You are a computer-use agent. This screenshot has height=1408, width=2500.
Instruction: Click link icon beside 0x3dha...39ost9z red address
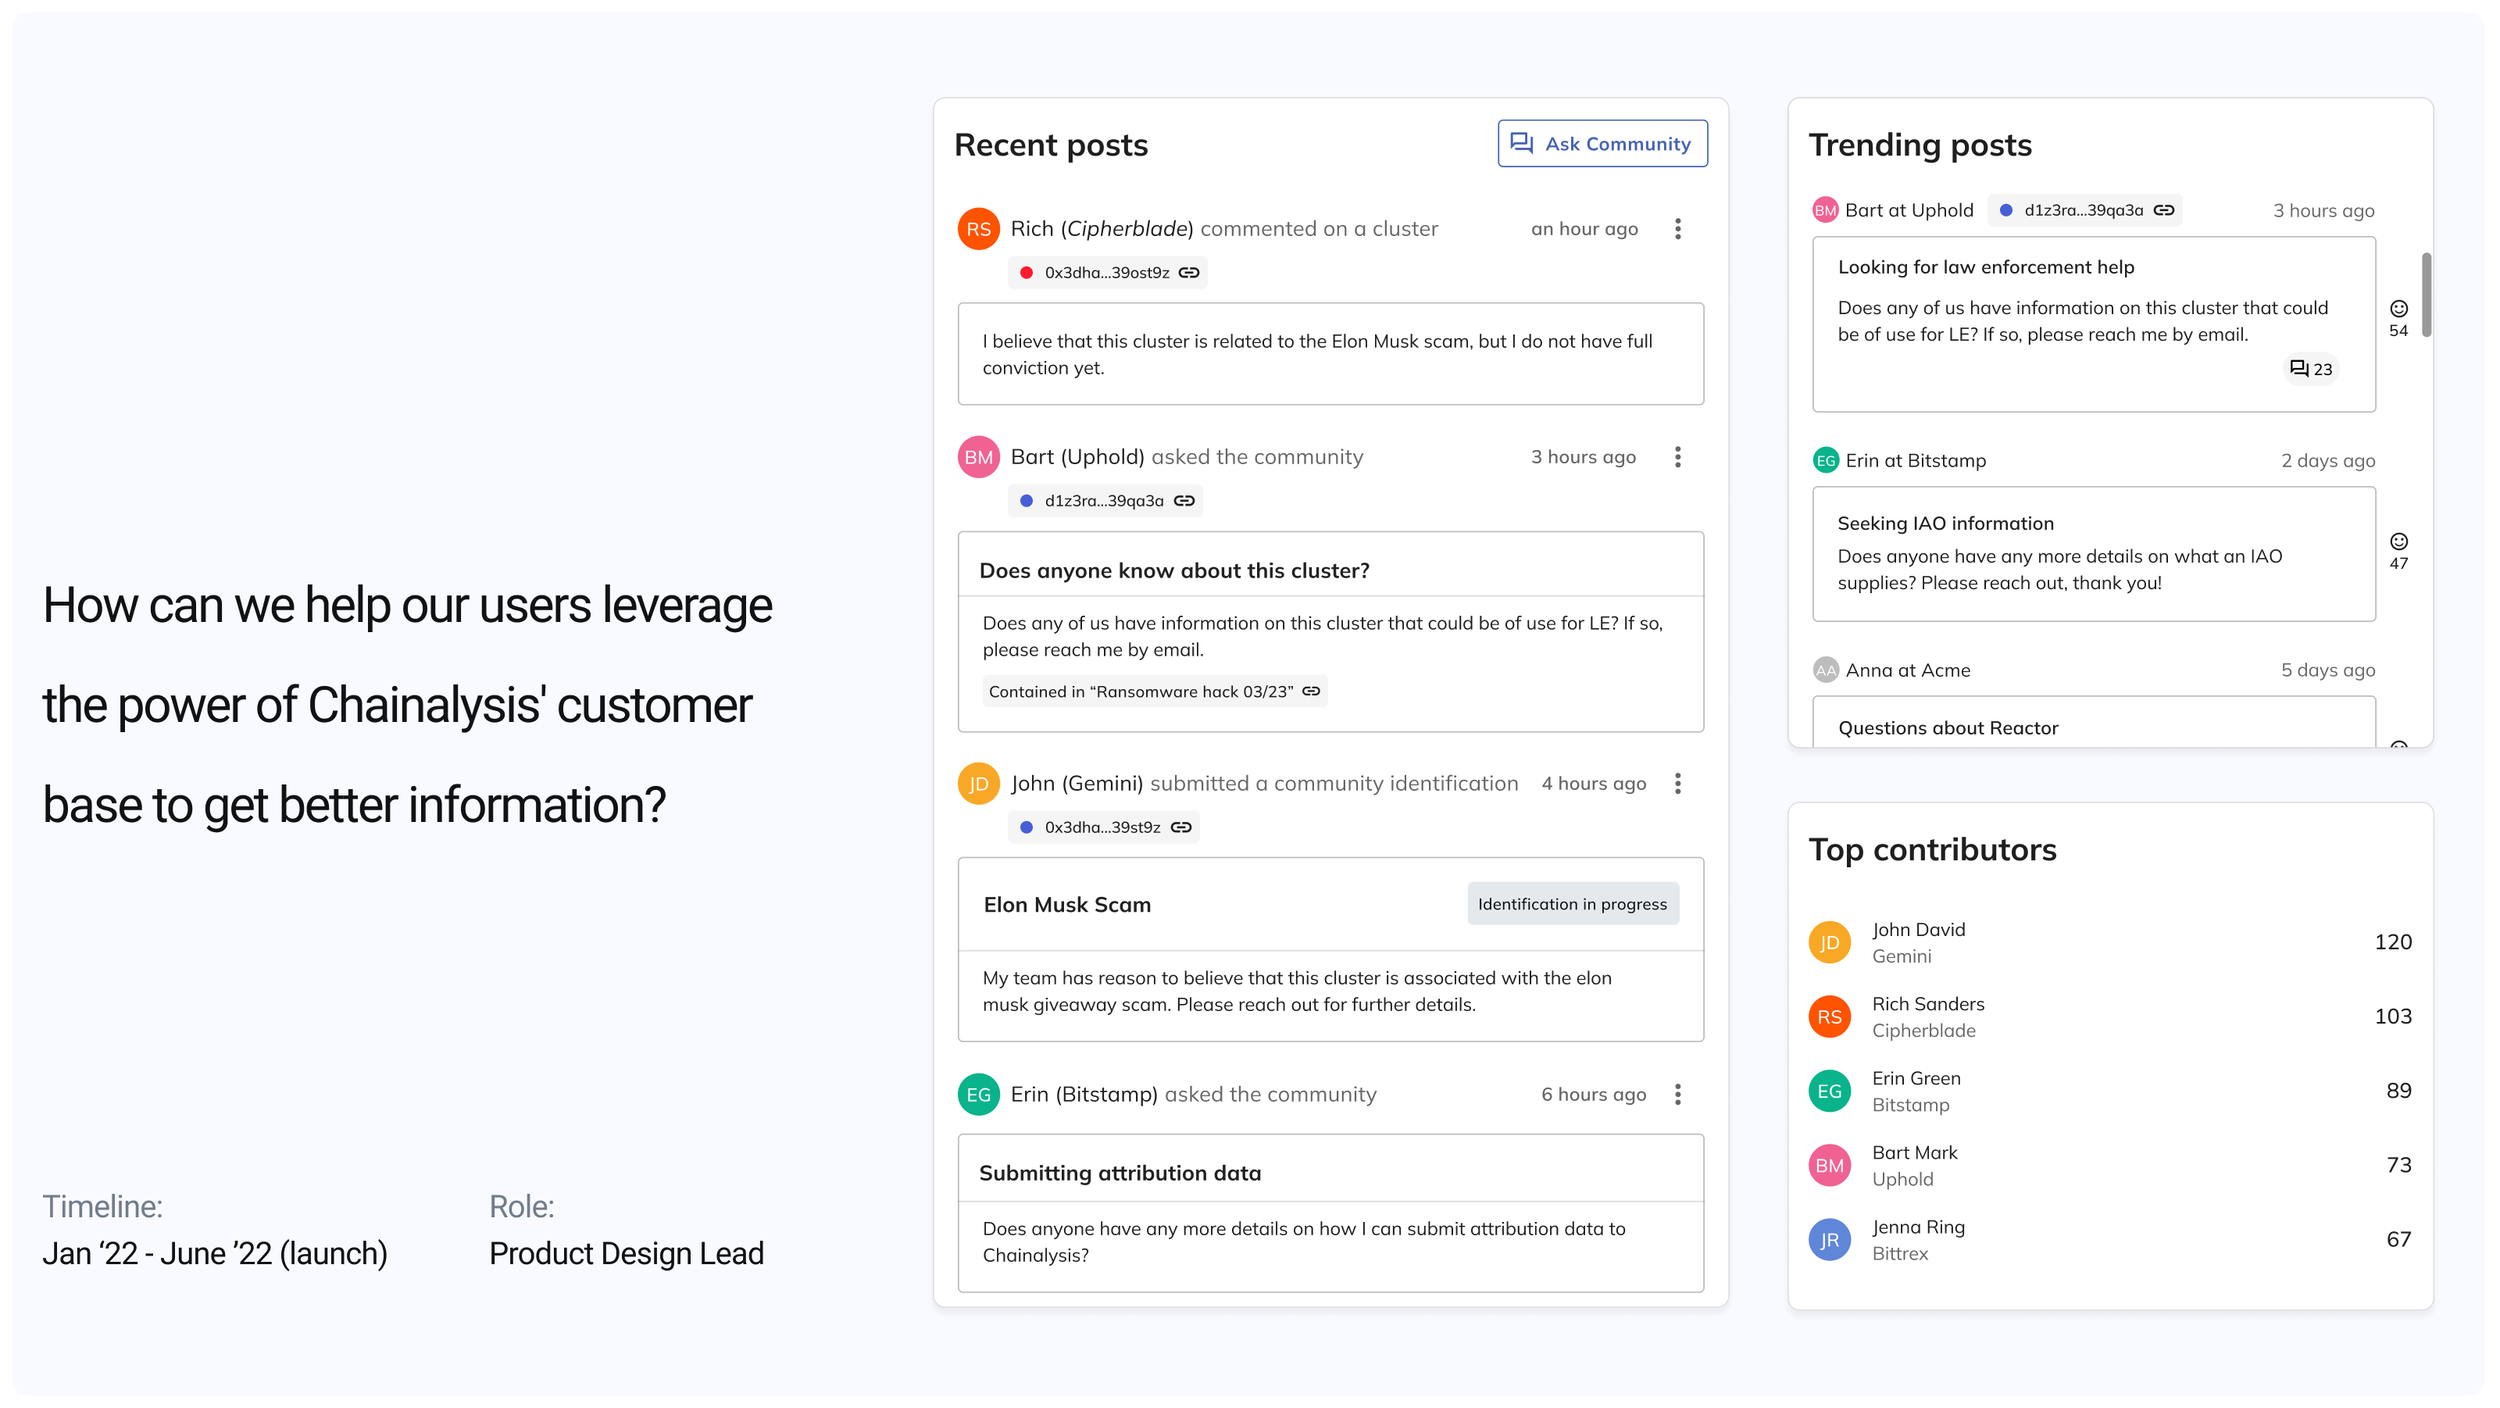[x=1189, y=273]
